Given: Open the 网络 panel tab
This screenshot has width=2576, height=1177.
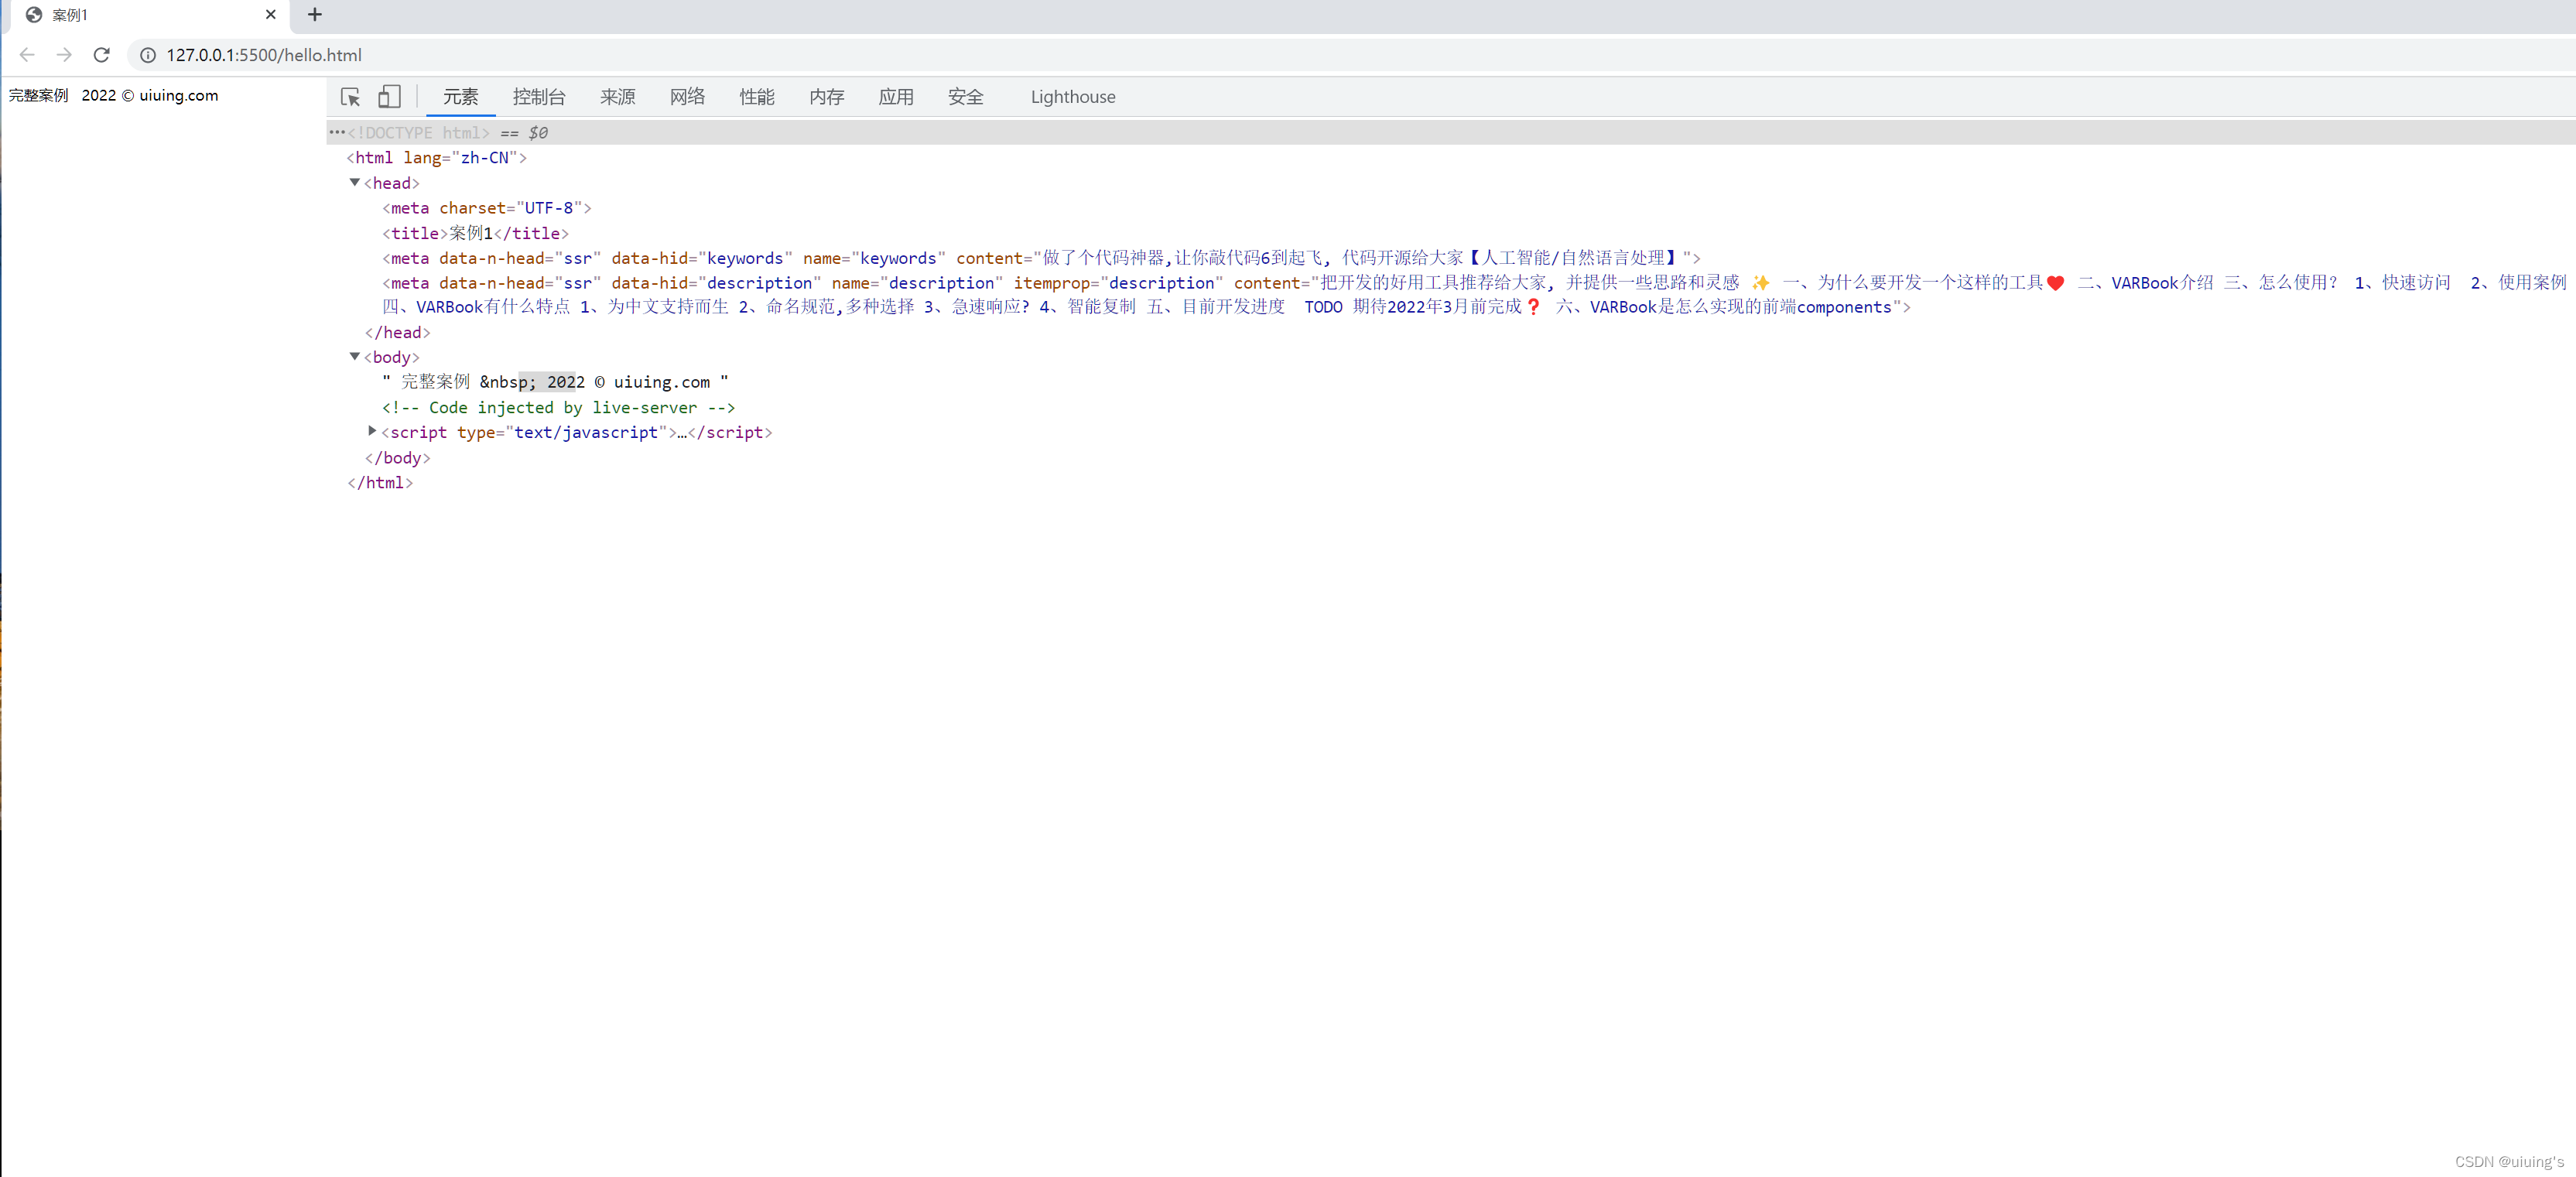Looking at the screenshot, I should pyautogui.click(x=687, y=97).
